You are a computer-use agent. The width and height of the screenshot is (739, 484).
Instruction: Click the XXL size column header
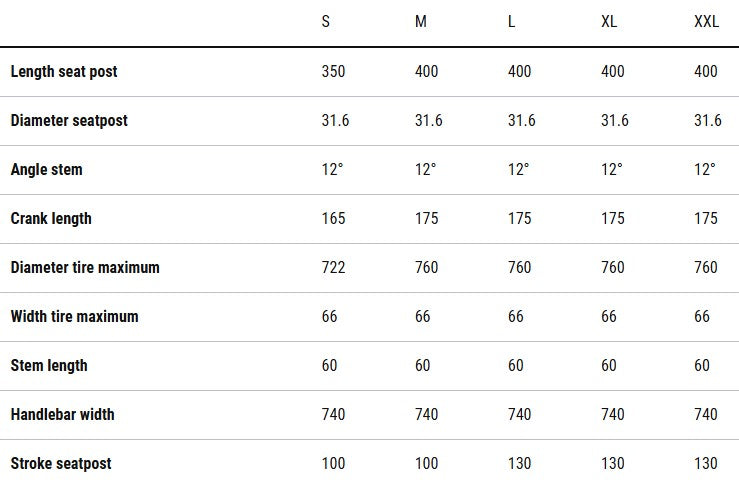[x=706, y=22]
